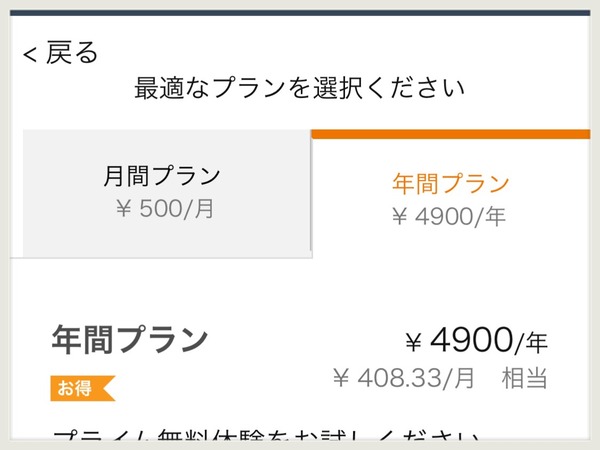Click the 相当 label beside monthly equivalent

(x=524, y=378)
